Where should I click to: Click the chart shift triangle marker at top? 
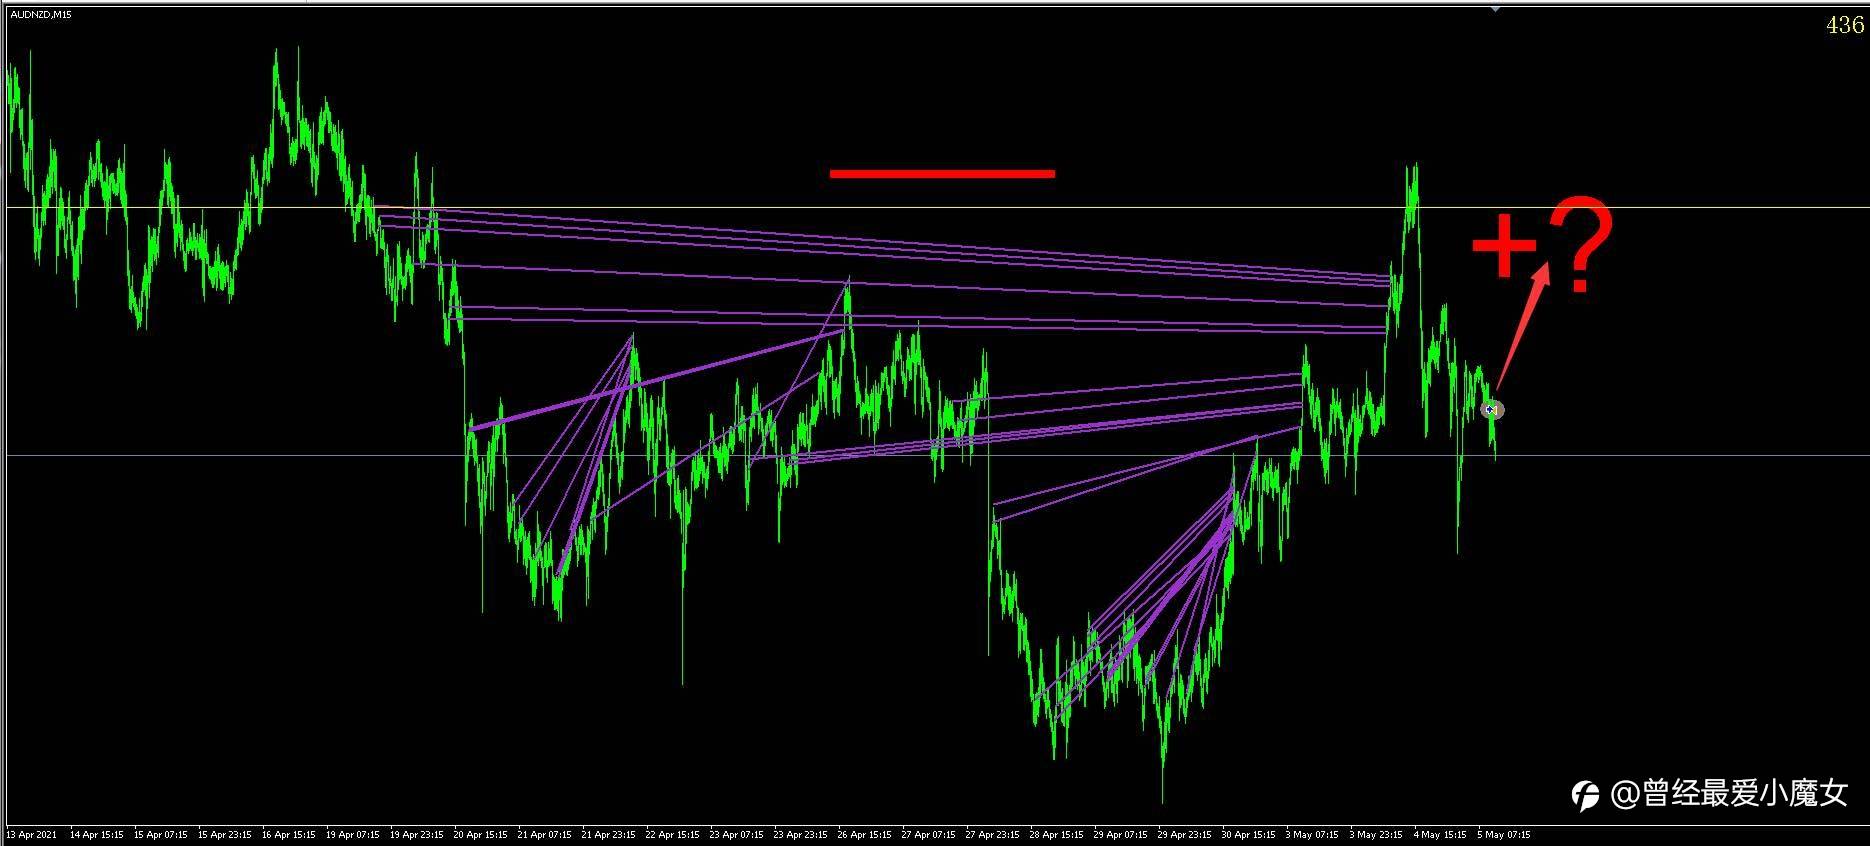1495,8
